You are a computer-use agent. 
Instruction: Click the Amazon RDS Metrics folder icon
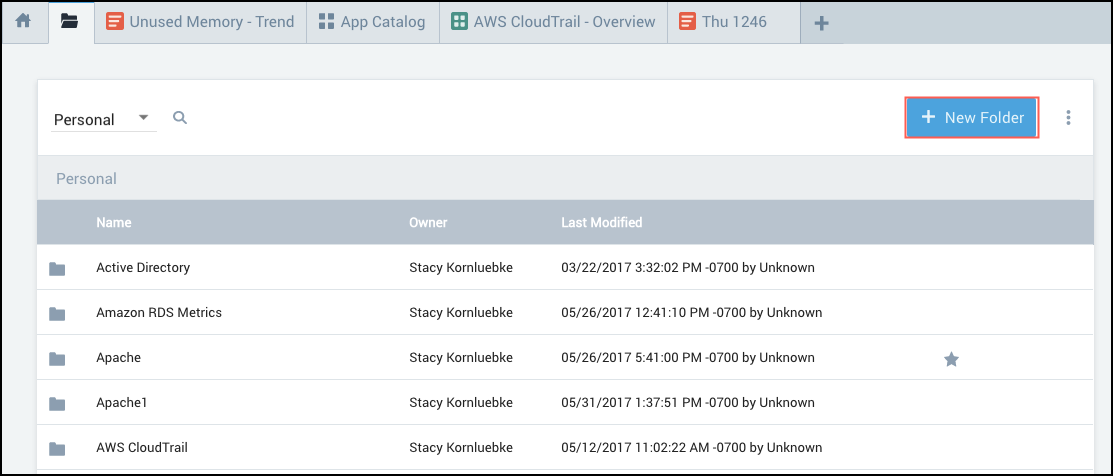57,314
